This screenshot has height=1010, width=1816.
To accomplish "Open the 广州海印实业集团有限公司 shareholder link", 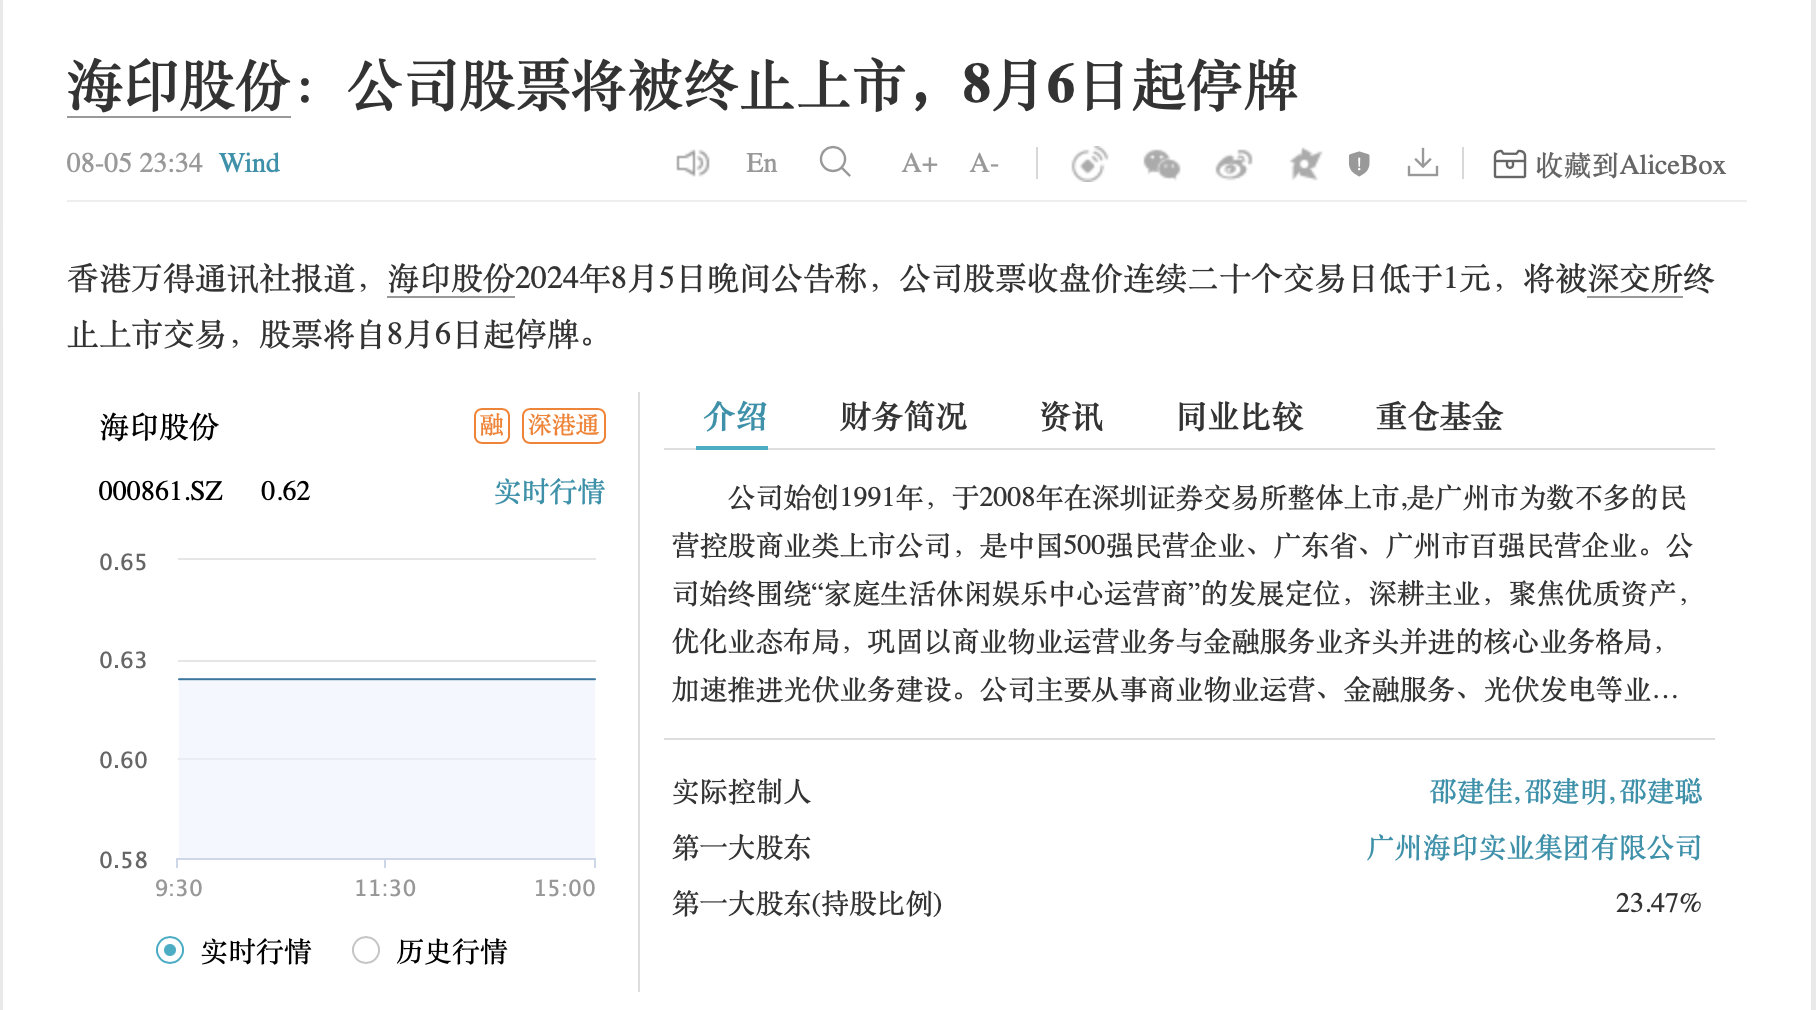I will click(x=1537, y=848).
